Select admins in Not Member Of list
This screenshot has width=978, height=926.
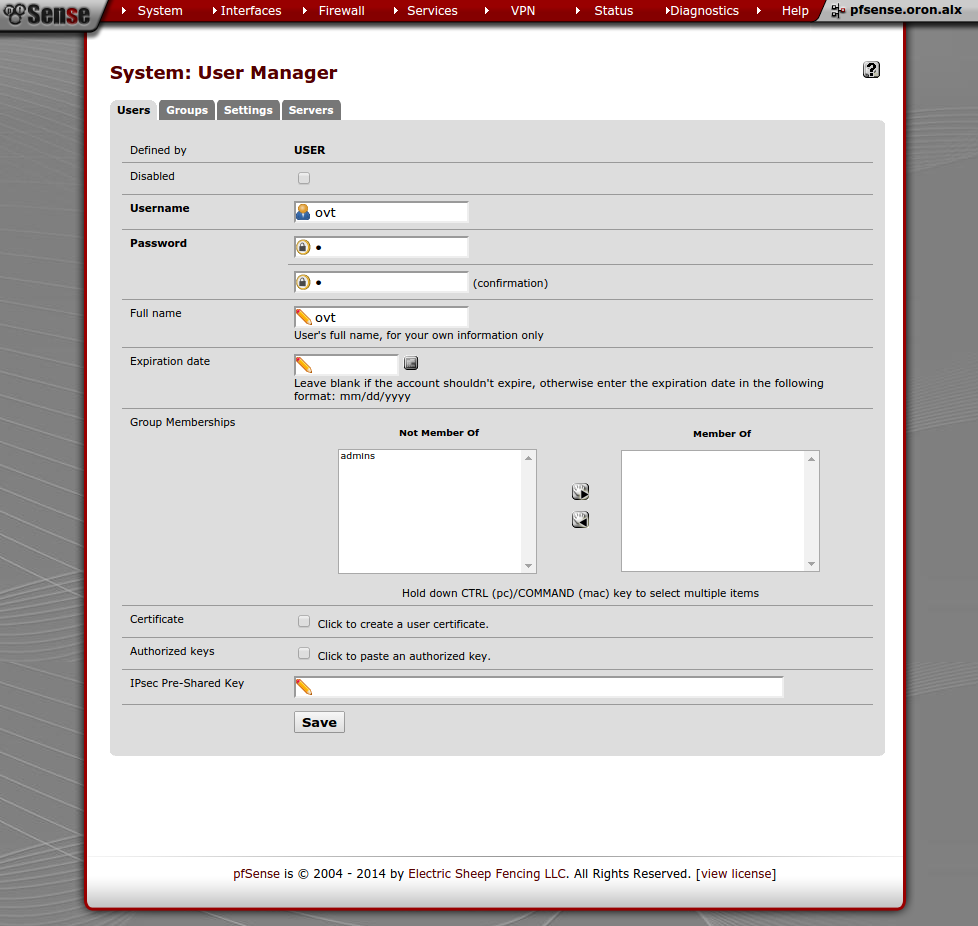pyautogui.click(x=358, y=456)
